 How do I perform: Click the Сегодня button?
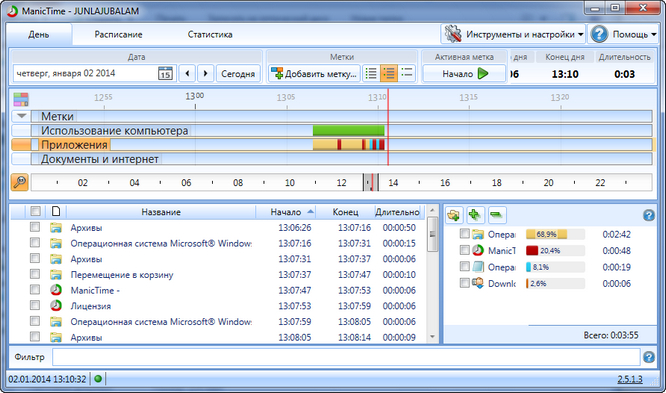(238, 74)
